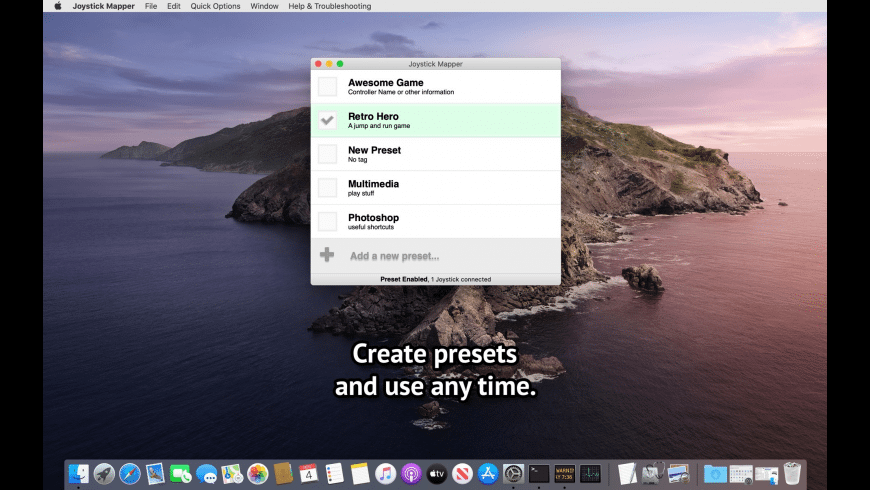The image size is (870, 490).
Task: Tick the Multimedia preset checkbox
Action: coord(327,188)
